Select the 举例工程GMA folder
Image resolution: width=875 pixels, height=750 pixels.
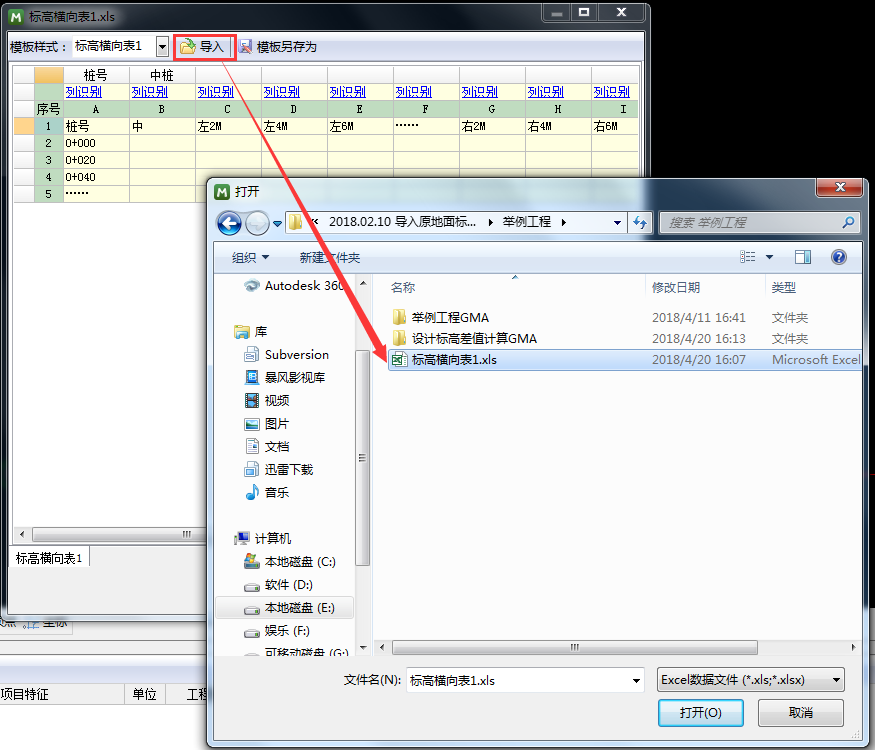[450, 318]
